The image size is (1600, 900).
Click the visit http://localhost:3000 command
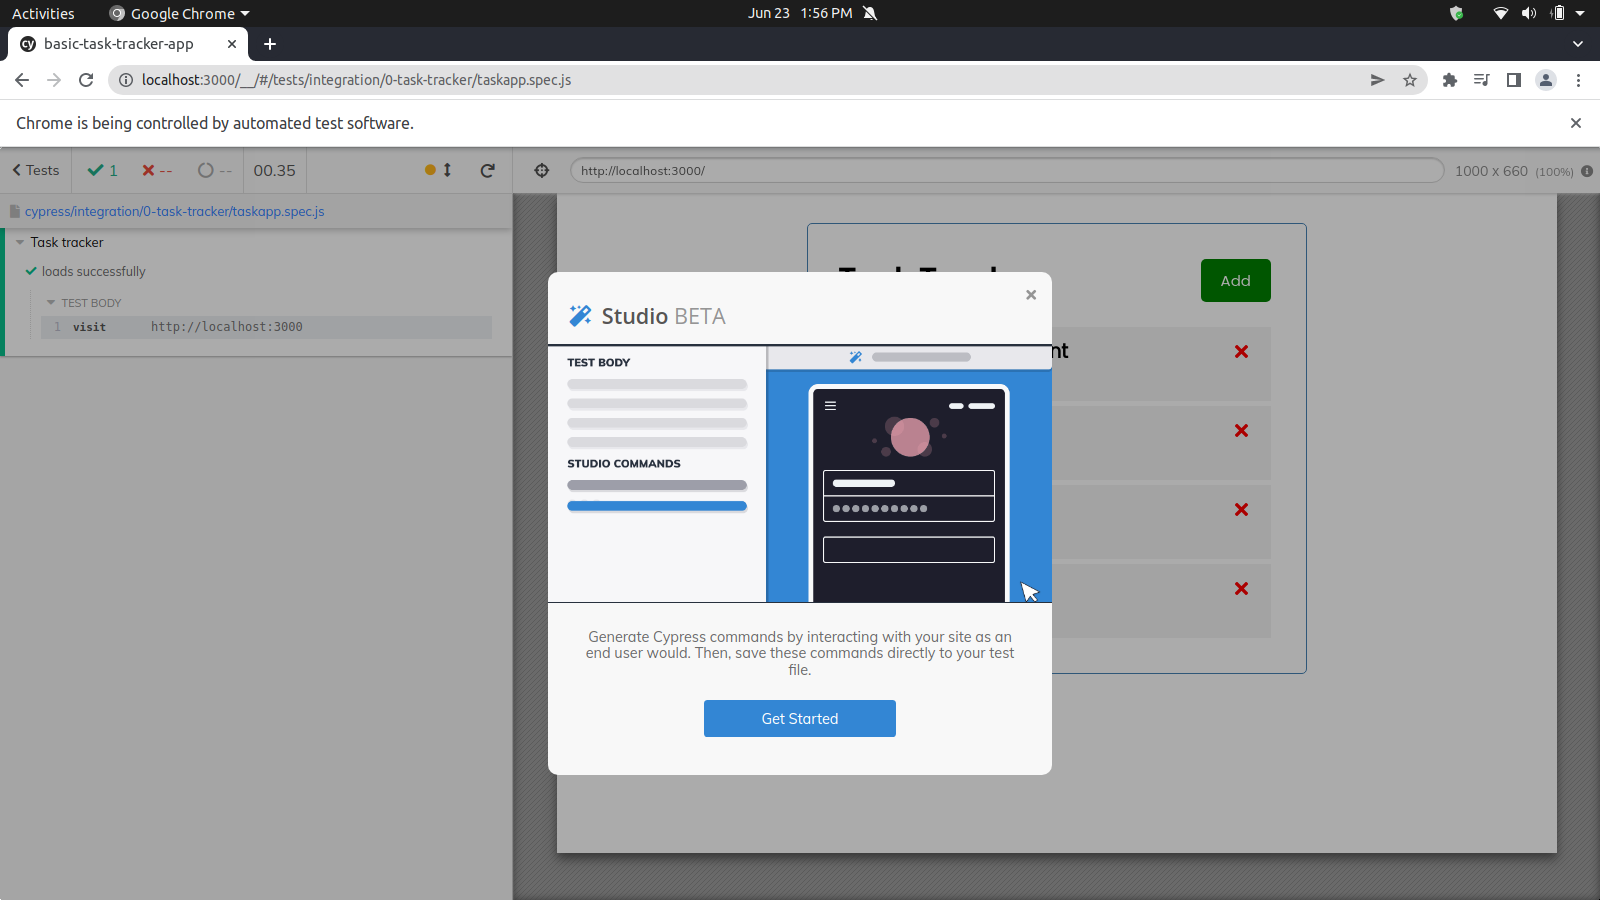click(266, 327)
